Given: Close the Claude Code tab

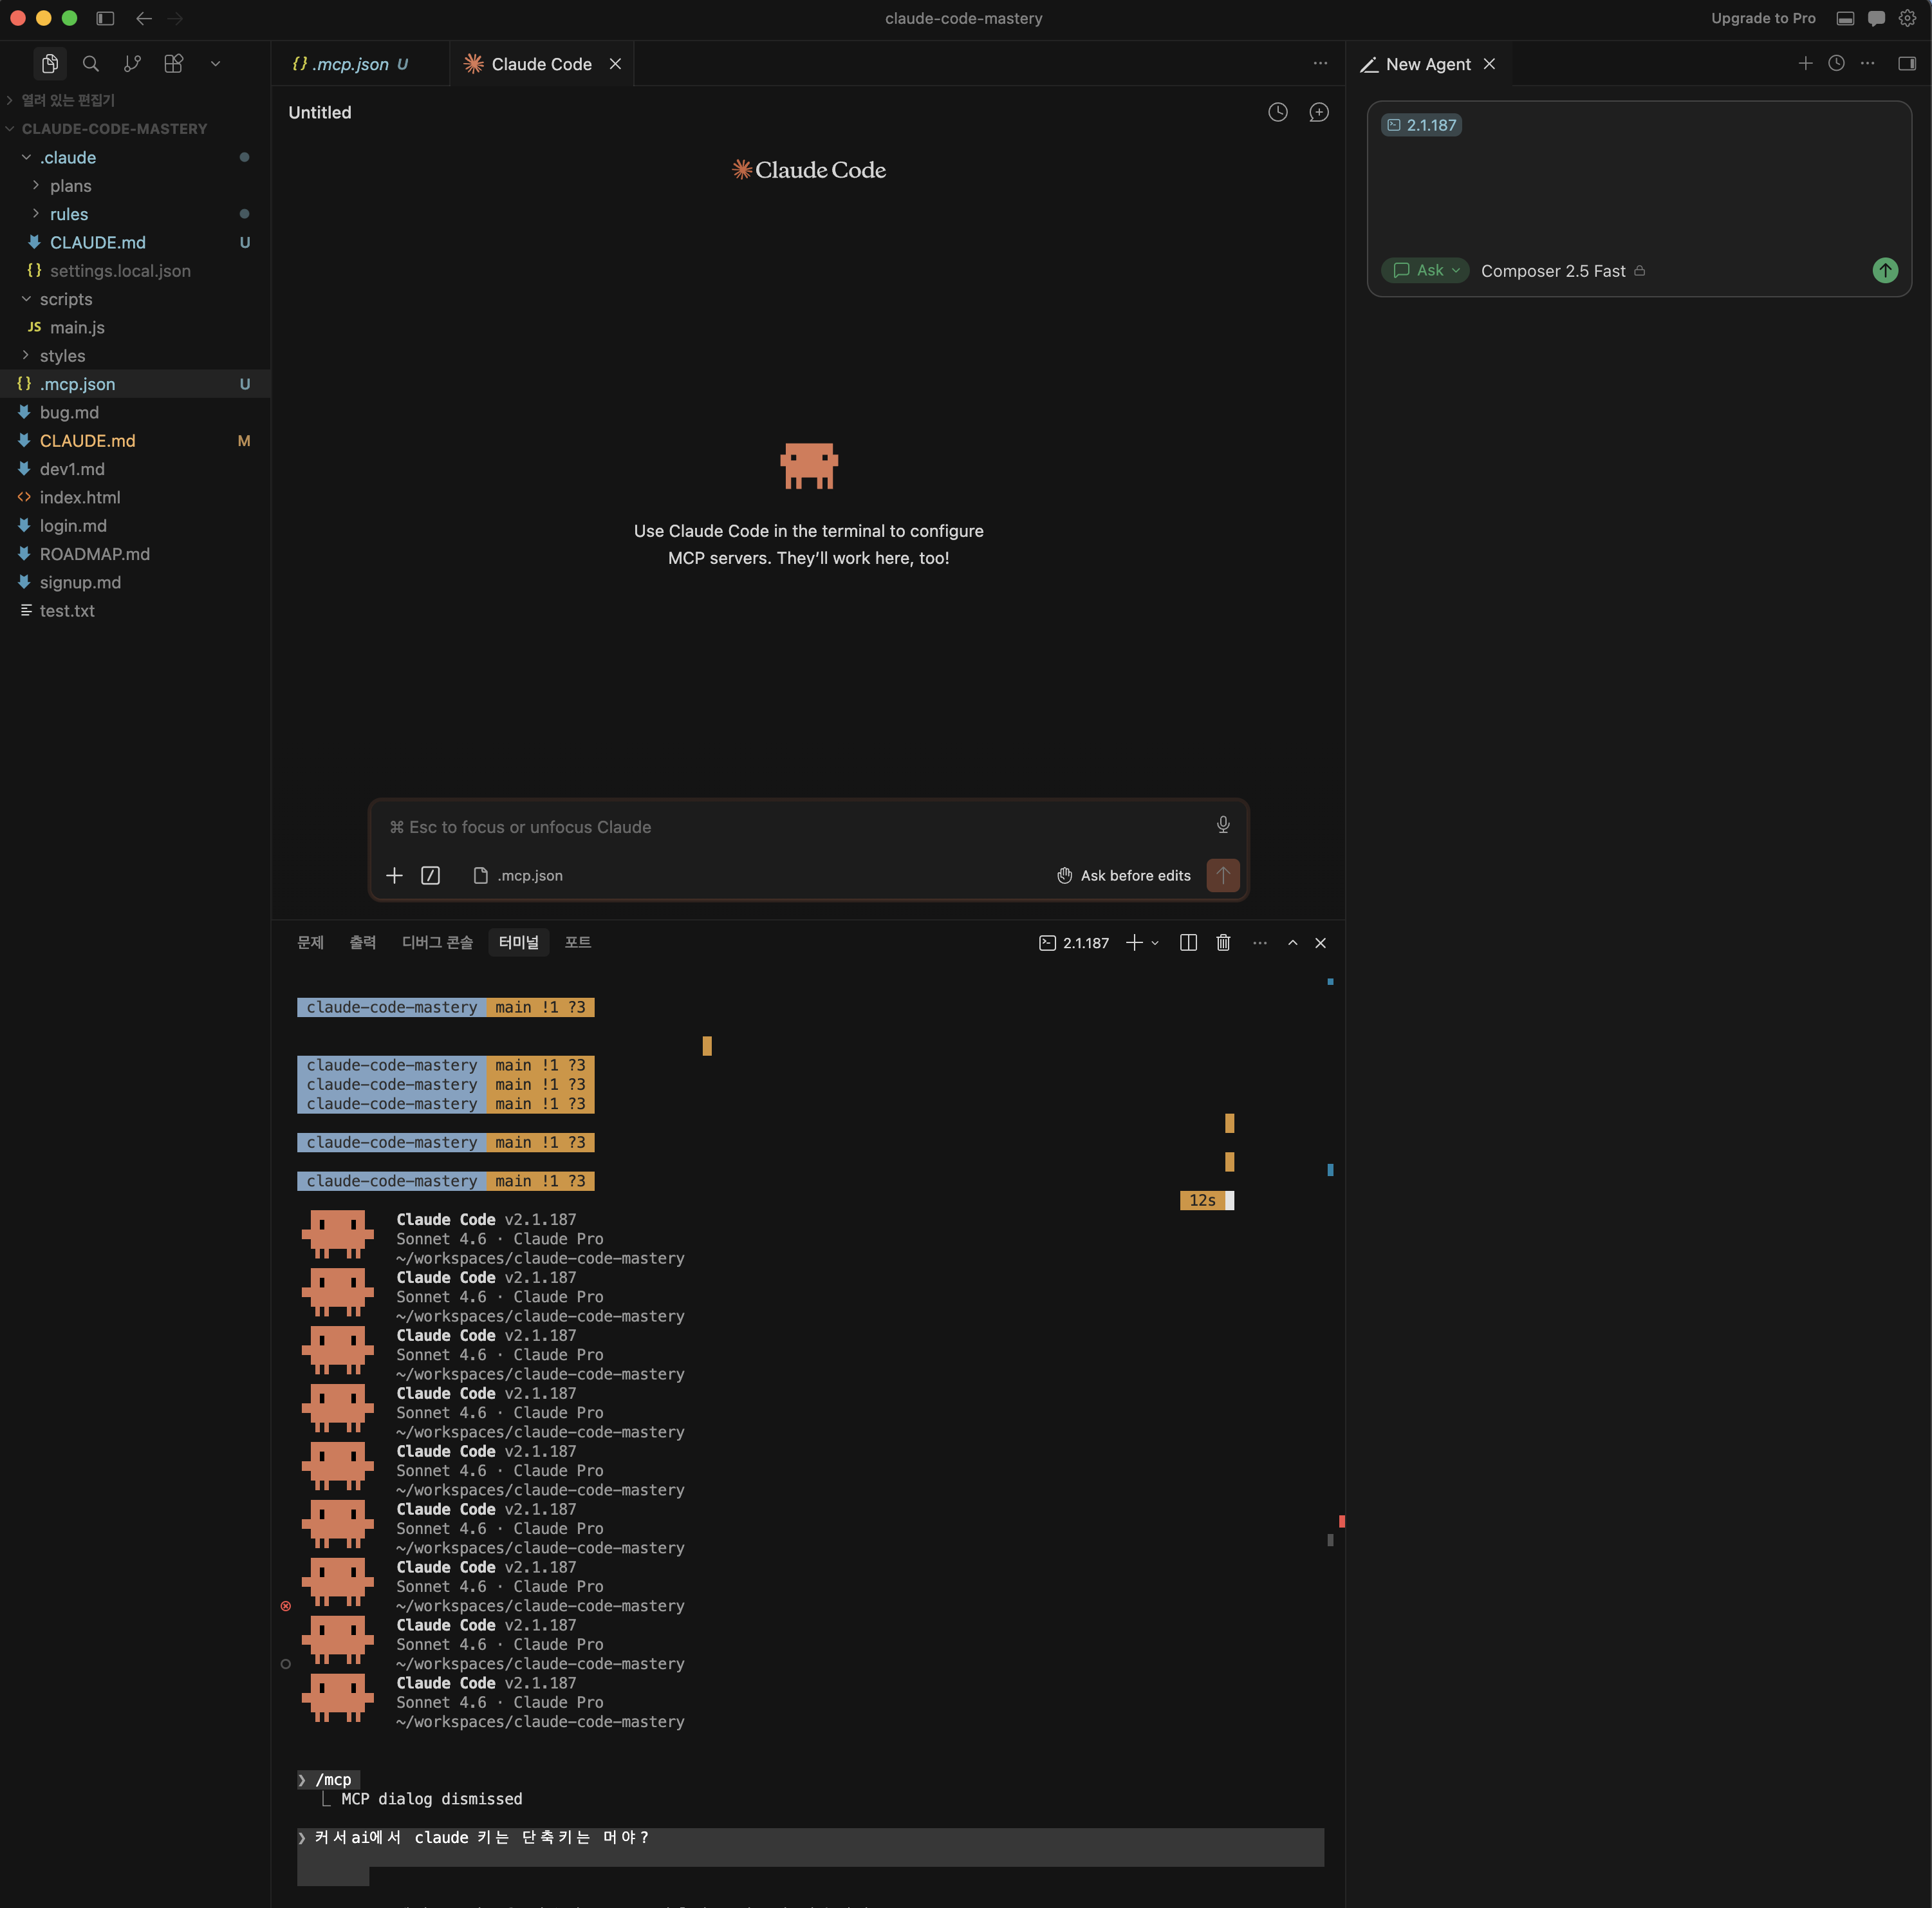Looking at the screenshot, I should coord(616,64).
